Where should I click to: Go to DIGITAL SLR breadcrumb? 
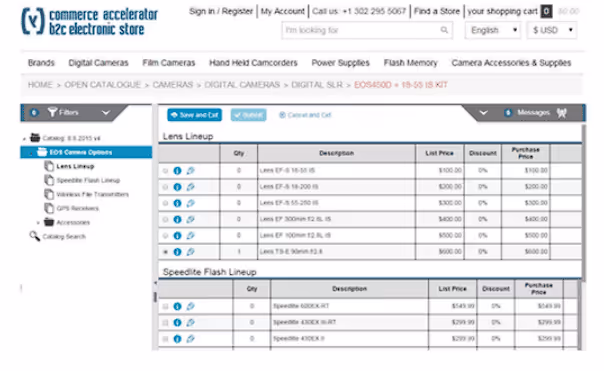tap(317, 85)
